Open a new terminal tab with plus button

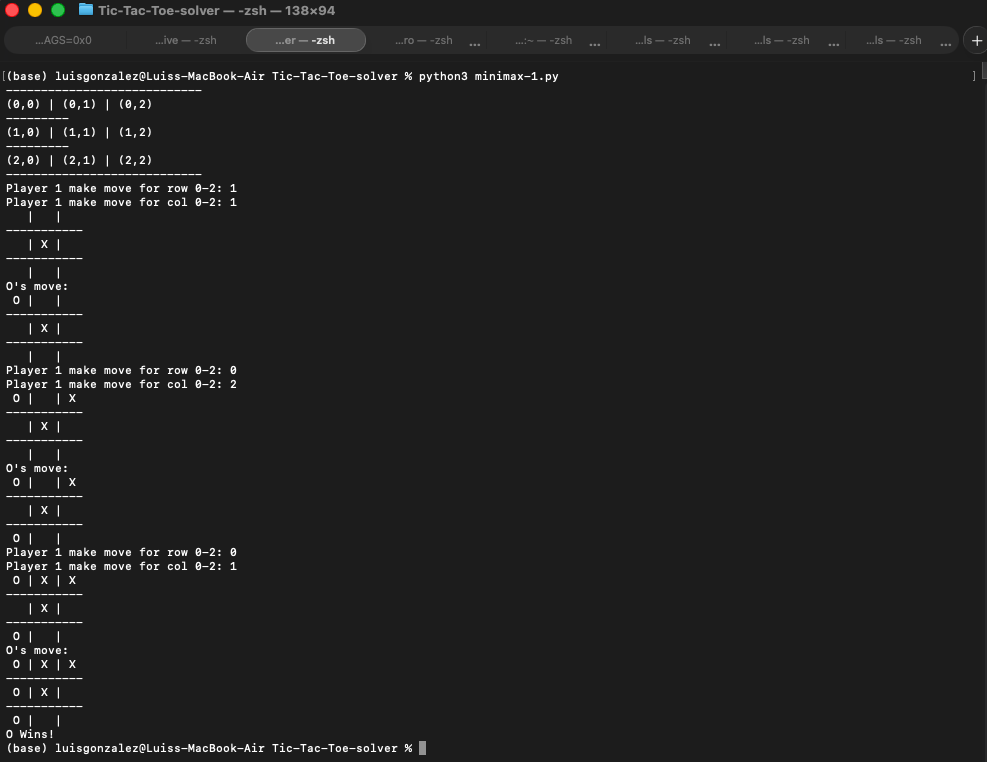tap(976, 40)
